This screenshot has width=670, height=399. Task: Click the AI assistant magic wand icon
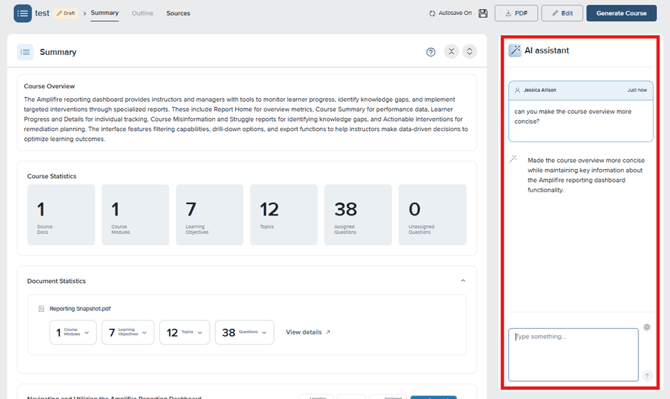(x=515, y=50)
